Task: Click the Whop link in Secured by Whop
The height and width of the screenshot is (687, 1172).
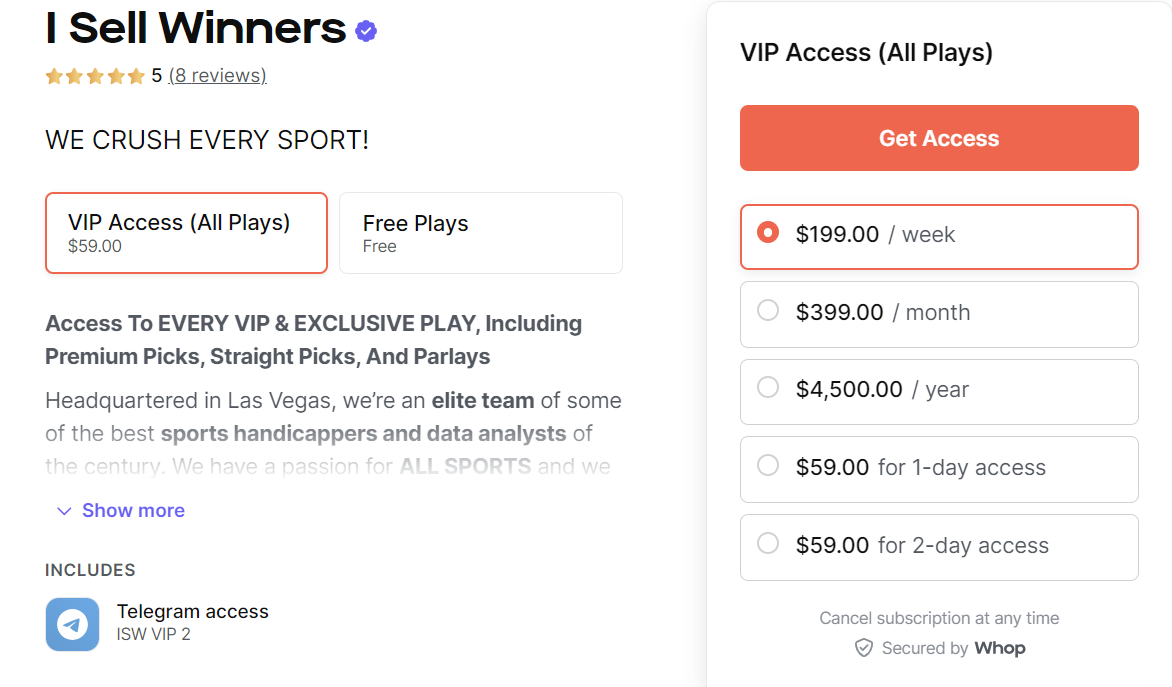Action: point(1000,648)
